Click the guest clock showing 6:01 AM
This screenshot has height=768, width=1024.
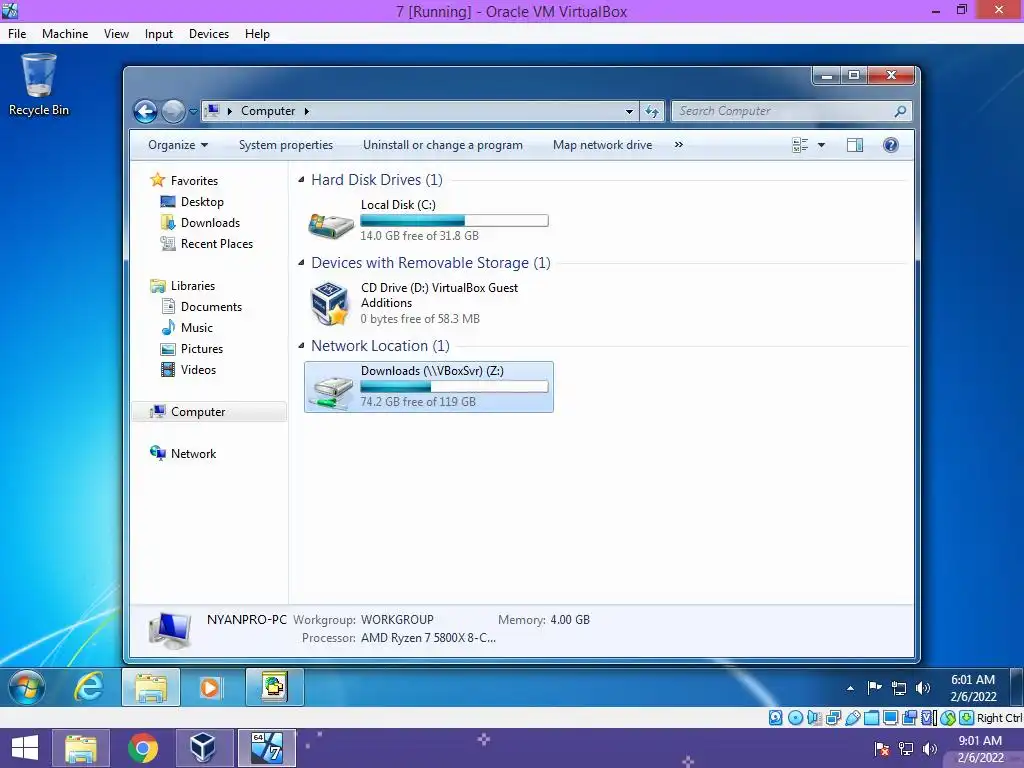[972, 688]
